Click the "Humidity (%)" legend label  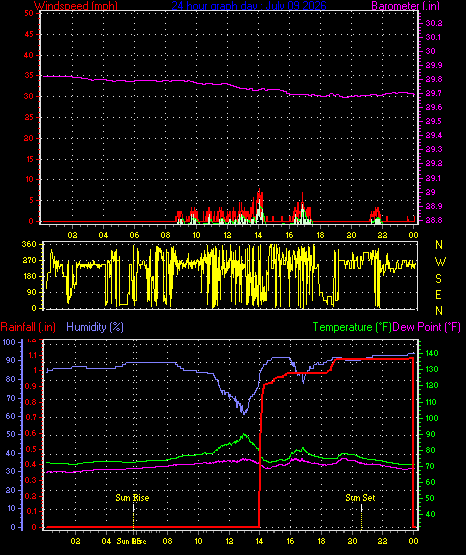95,327
